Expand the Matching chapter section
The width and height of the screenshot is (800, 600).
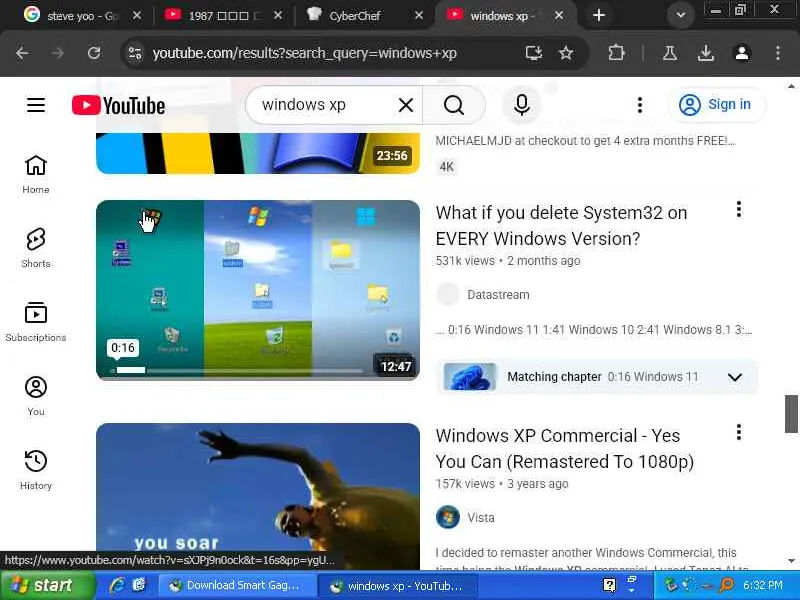point(734,377)
